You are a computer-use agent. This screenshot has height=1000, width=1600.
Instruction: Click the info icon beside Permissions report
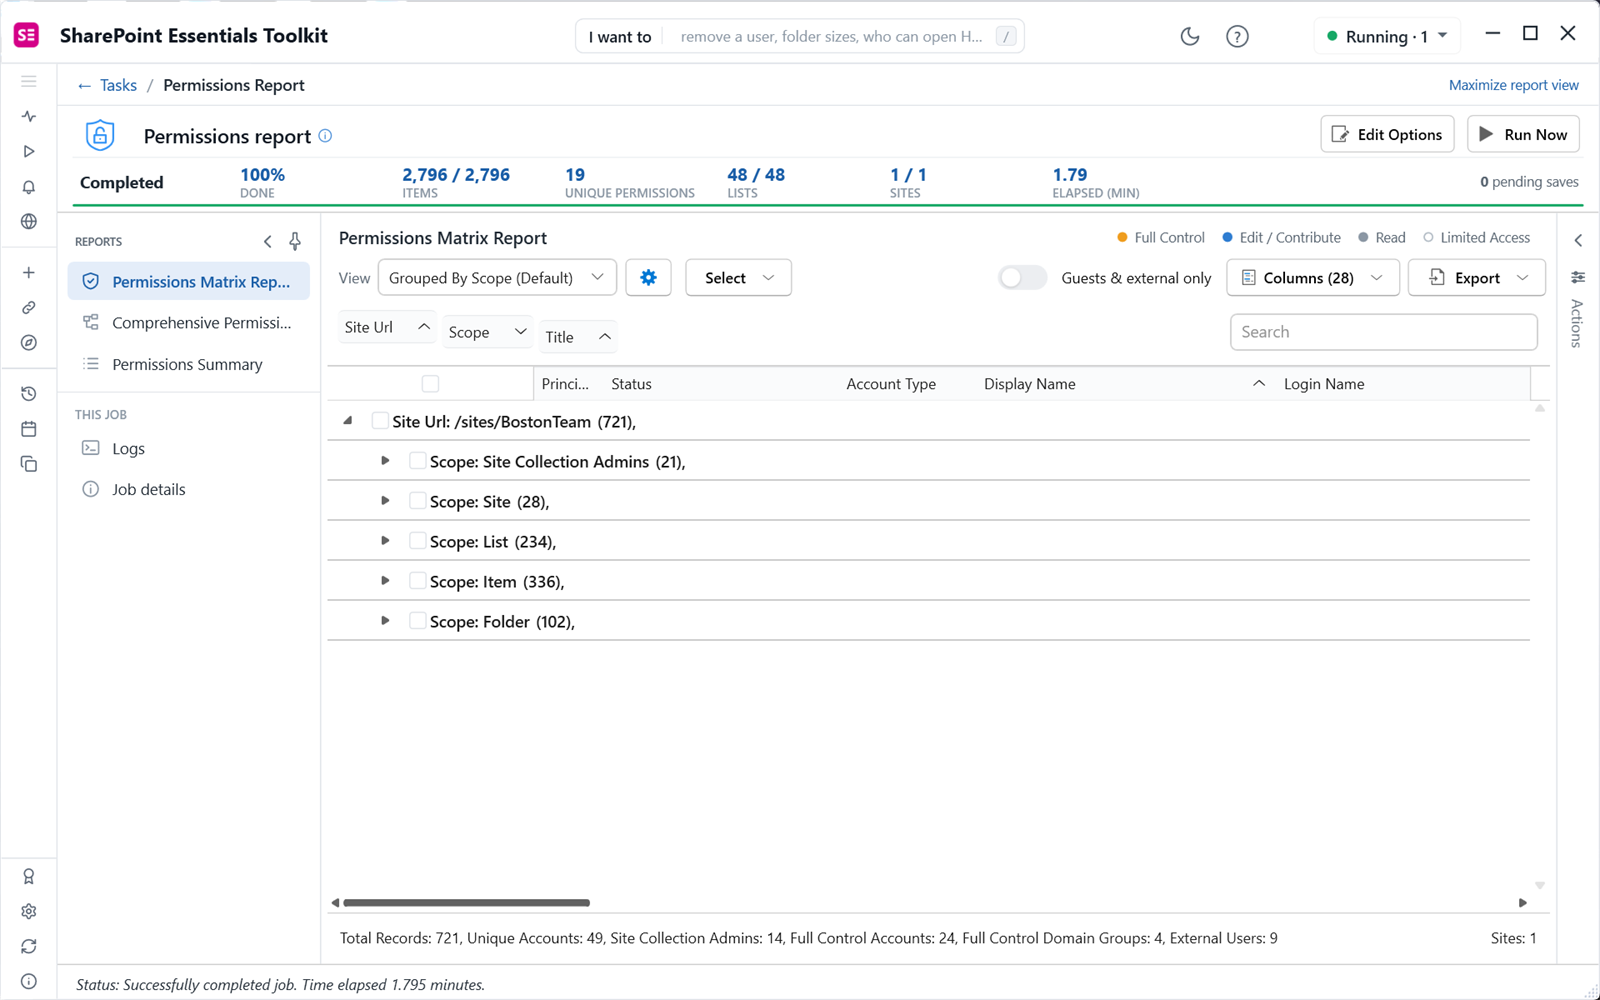click(325, 136)
